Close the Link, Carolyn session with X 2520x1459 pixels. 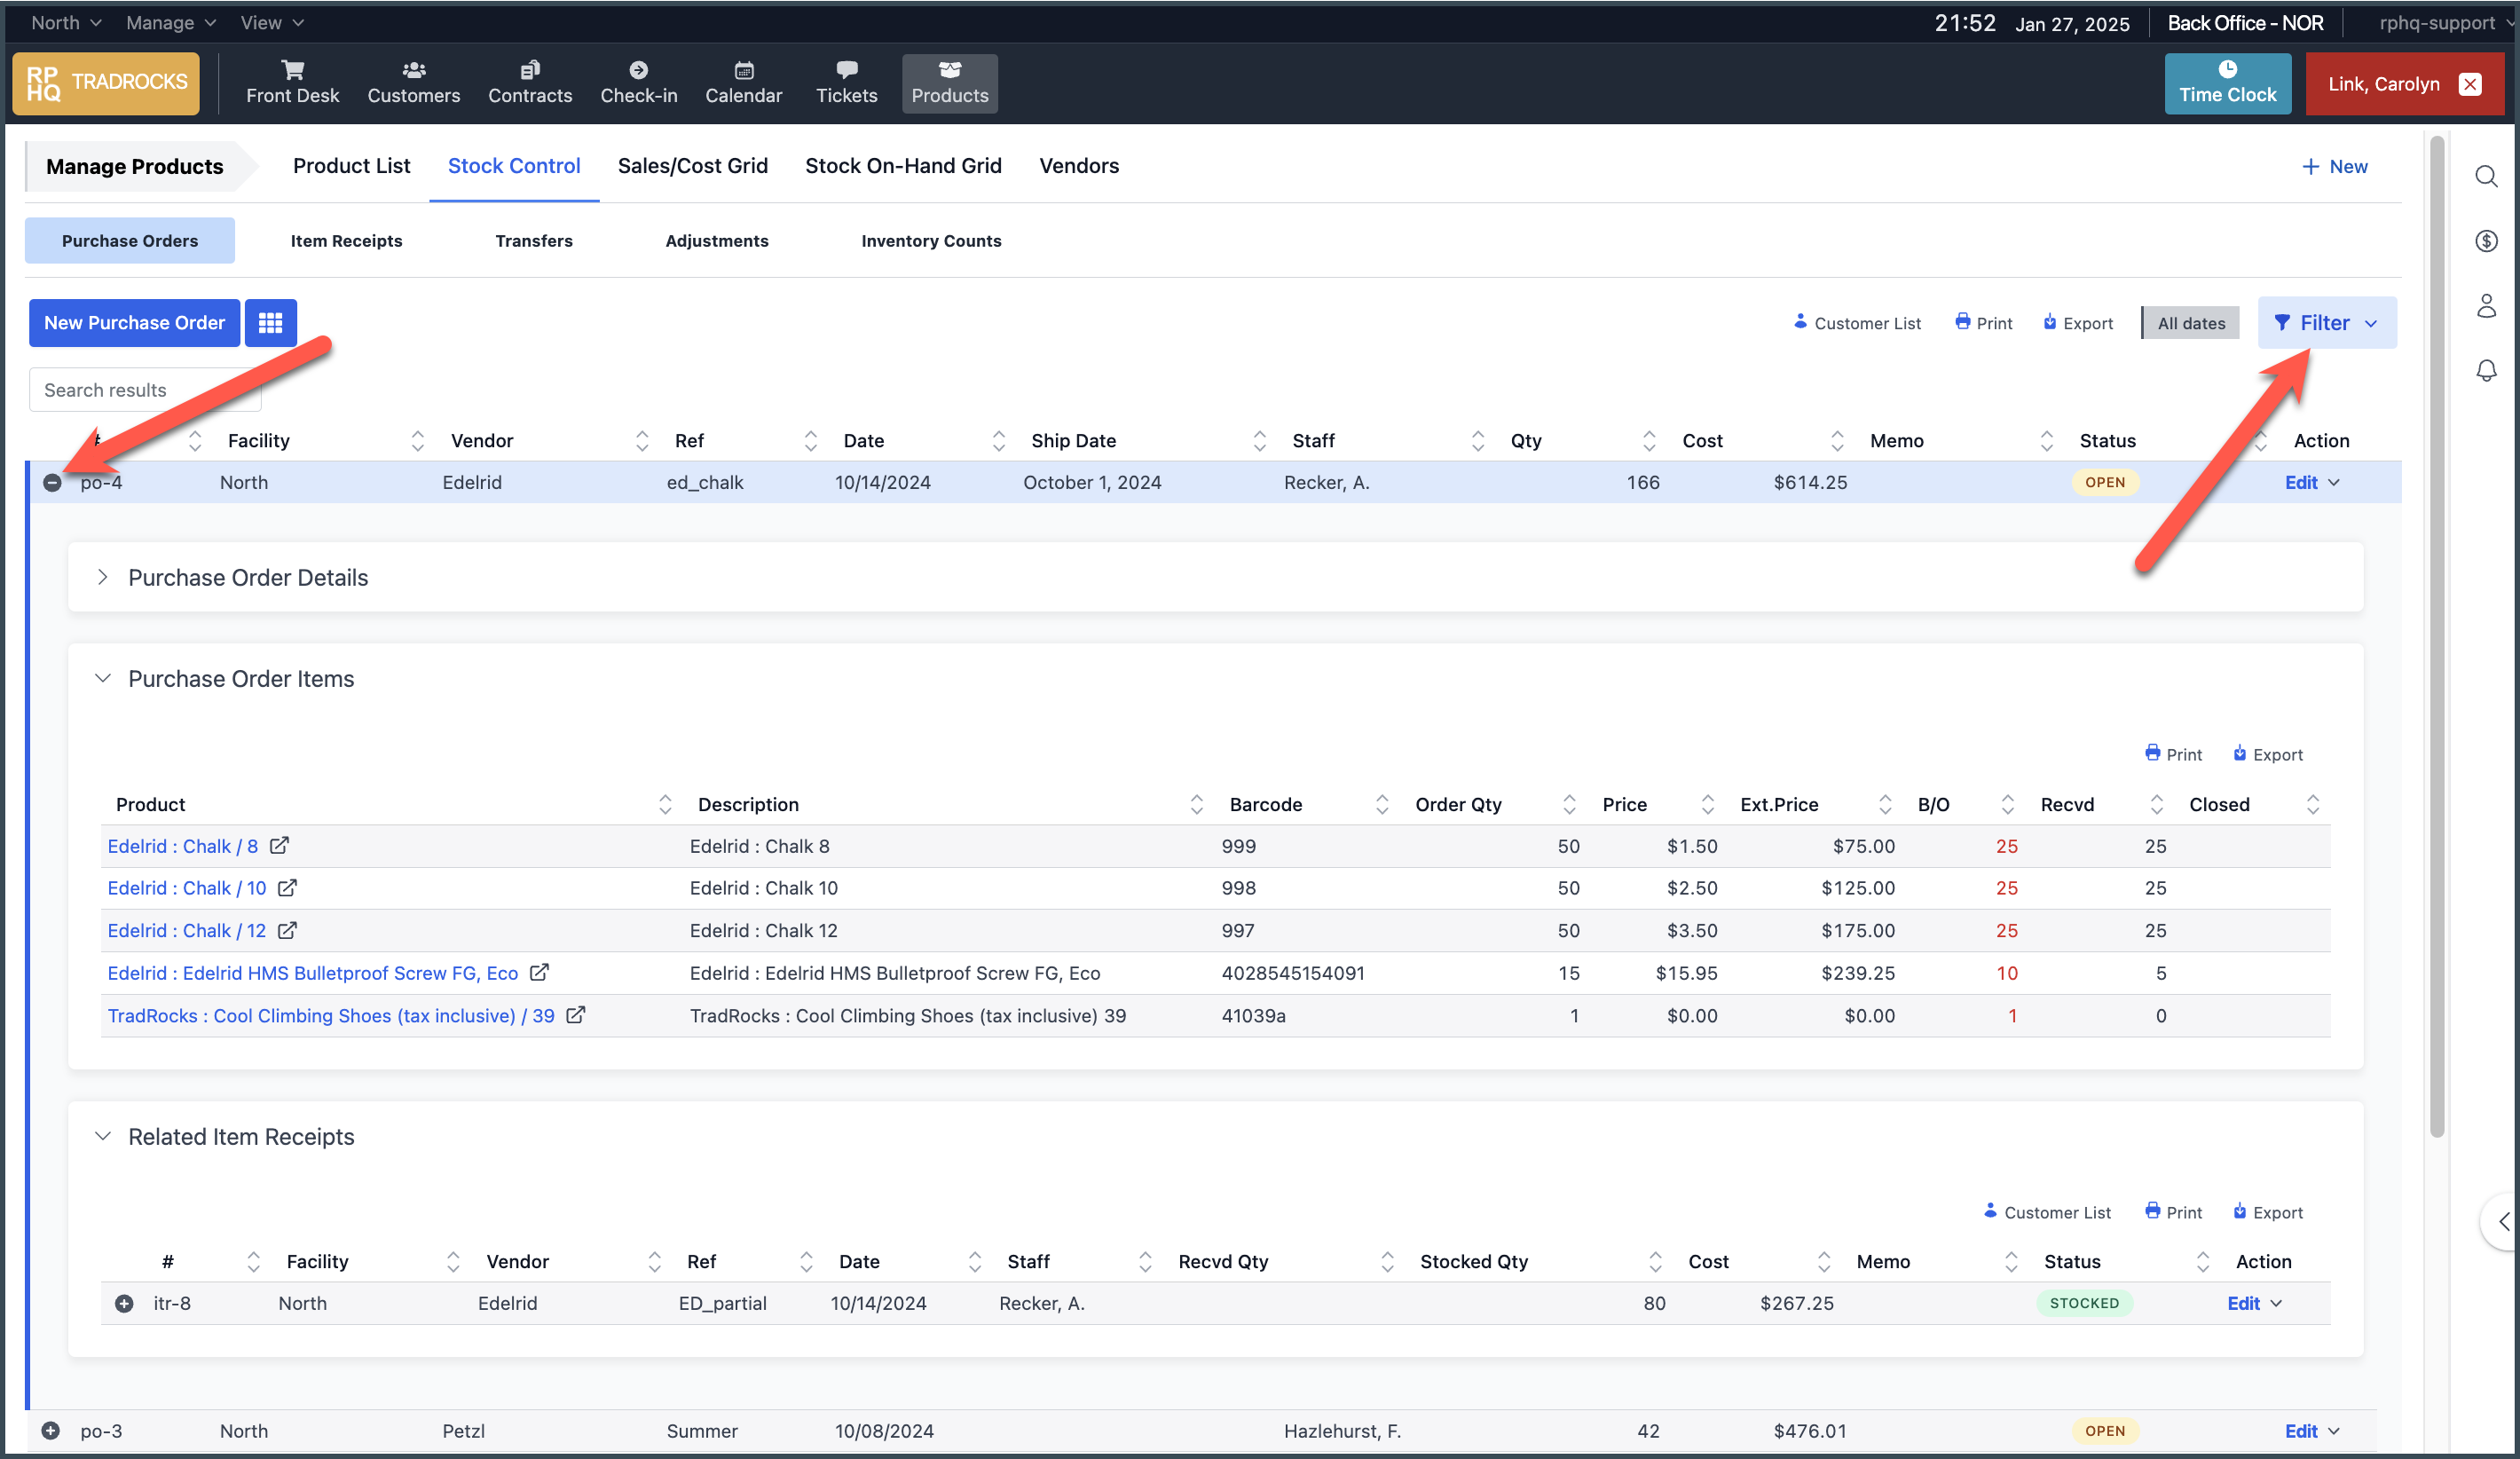point(2469,84)
